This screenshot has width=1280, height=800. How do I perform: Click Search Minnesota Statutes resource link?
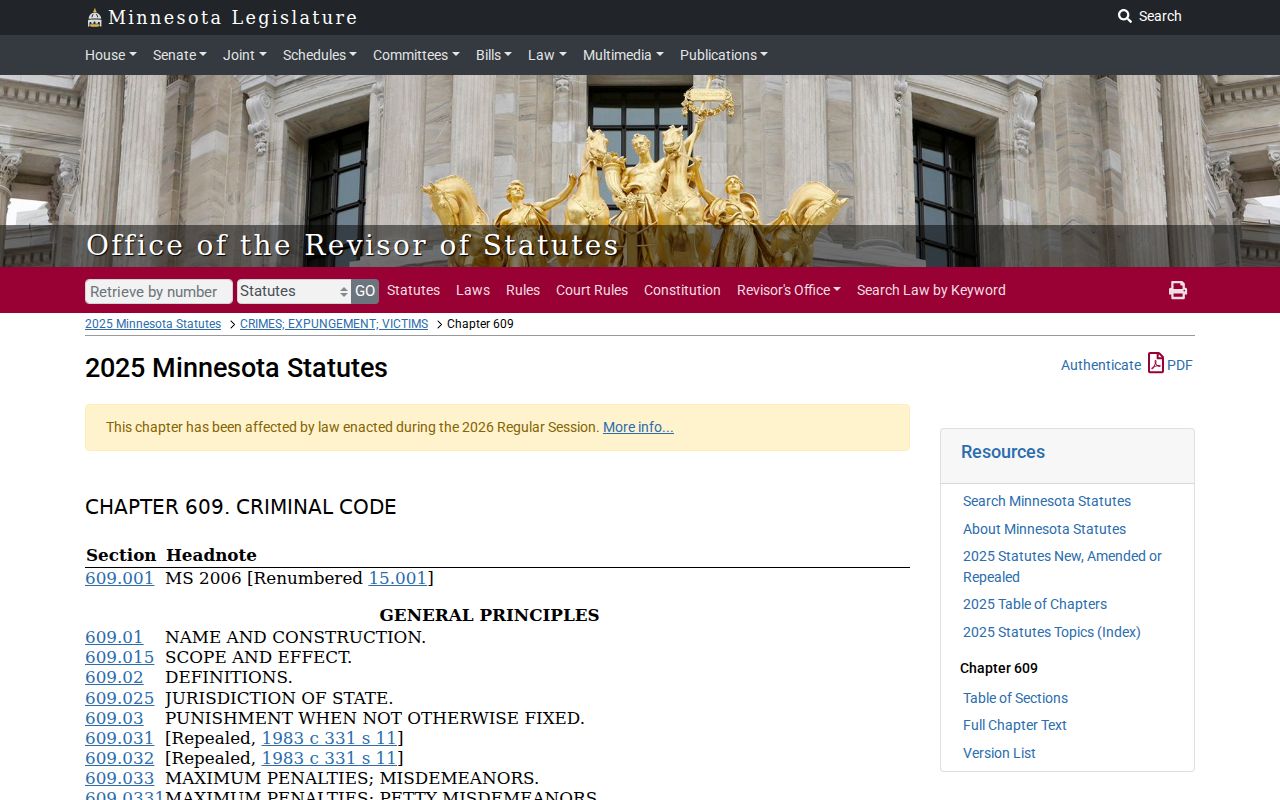(x=1047, y=501)
